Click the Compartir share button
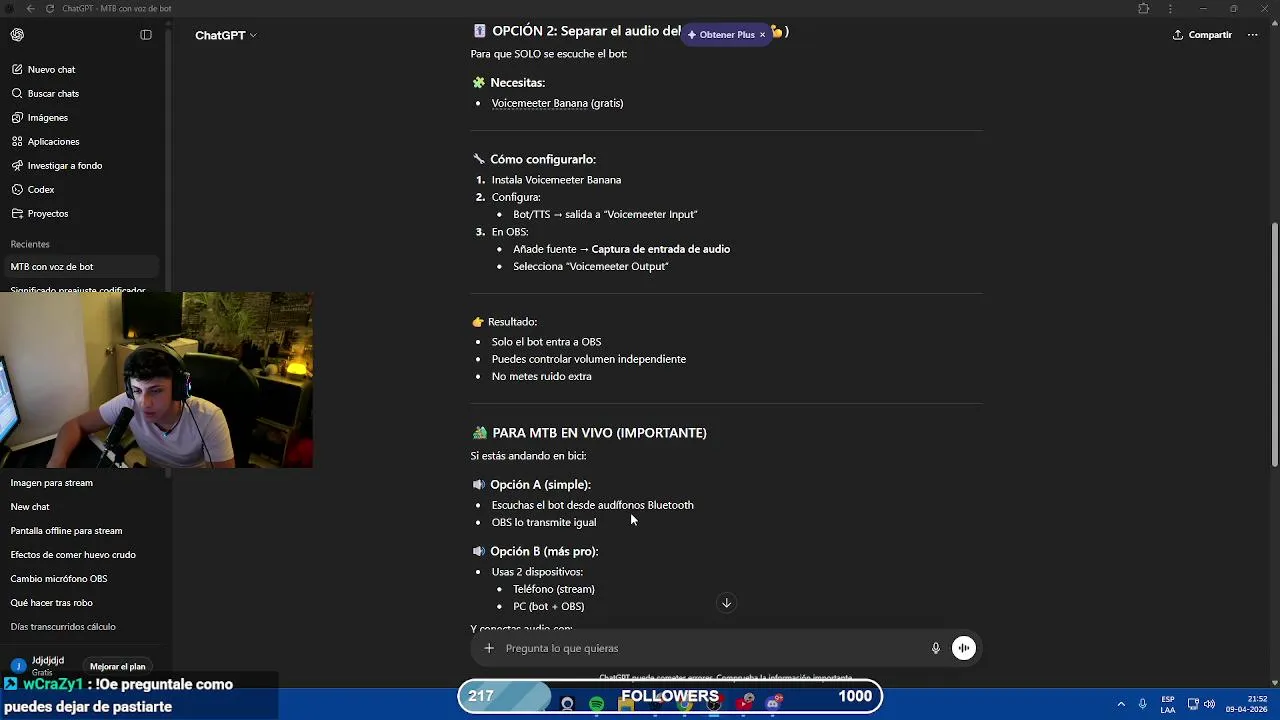The width and height of the screenshot is (1280, 720). (1202, 35)
